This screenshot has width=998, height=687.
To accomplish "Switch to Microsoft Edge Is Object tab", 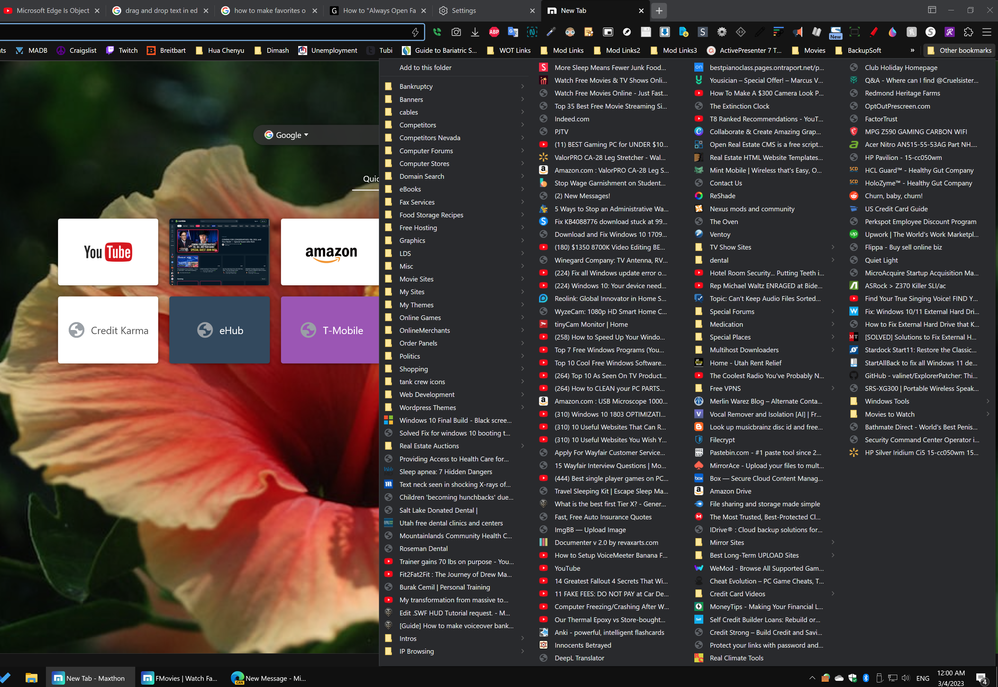I will pyautogui.click(x=52, y=10).
